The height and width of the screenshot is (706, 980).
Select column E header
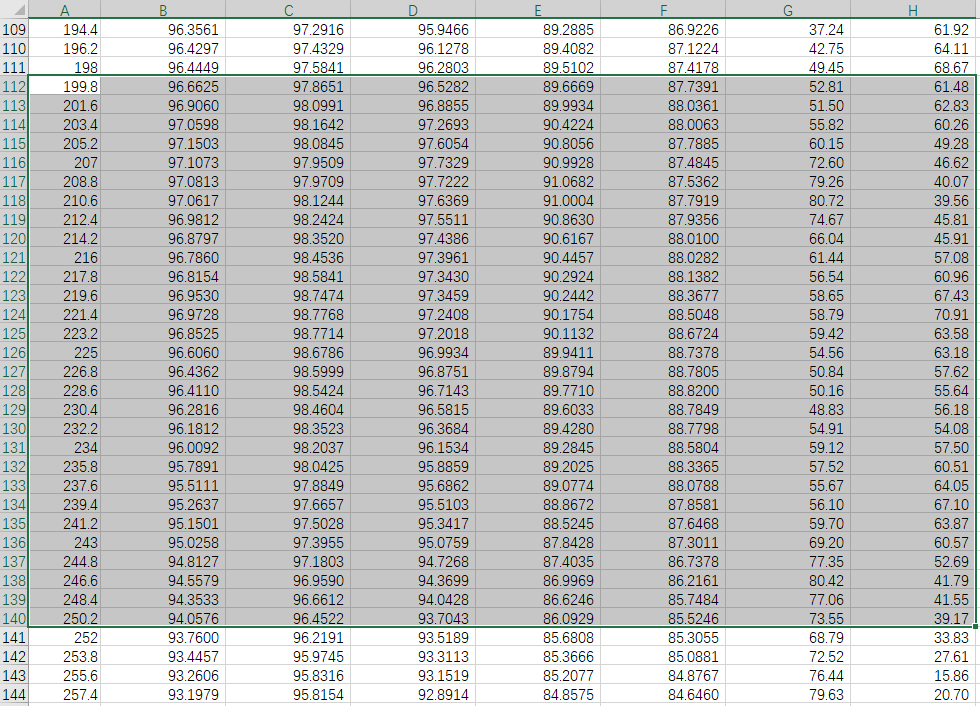tap(538, 9)
